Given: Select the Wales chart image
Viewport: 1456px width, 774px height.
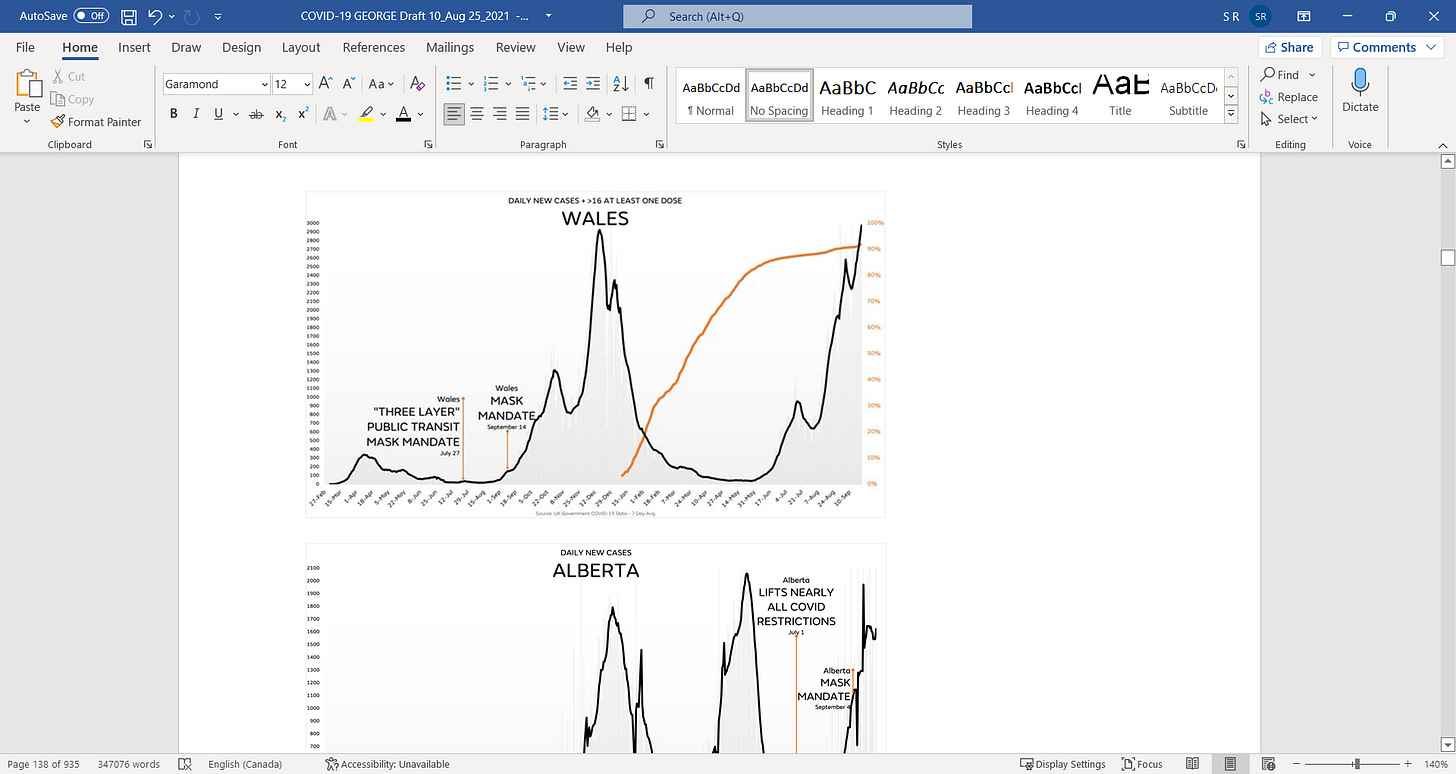Looking at the screenshot, I should coord(595,354).
